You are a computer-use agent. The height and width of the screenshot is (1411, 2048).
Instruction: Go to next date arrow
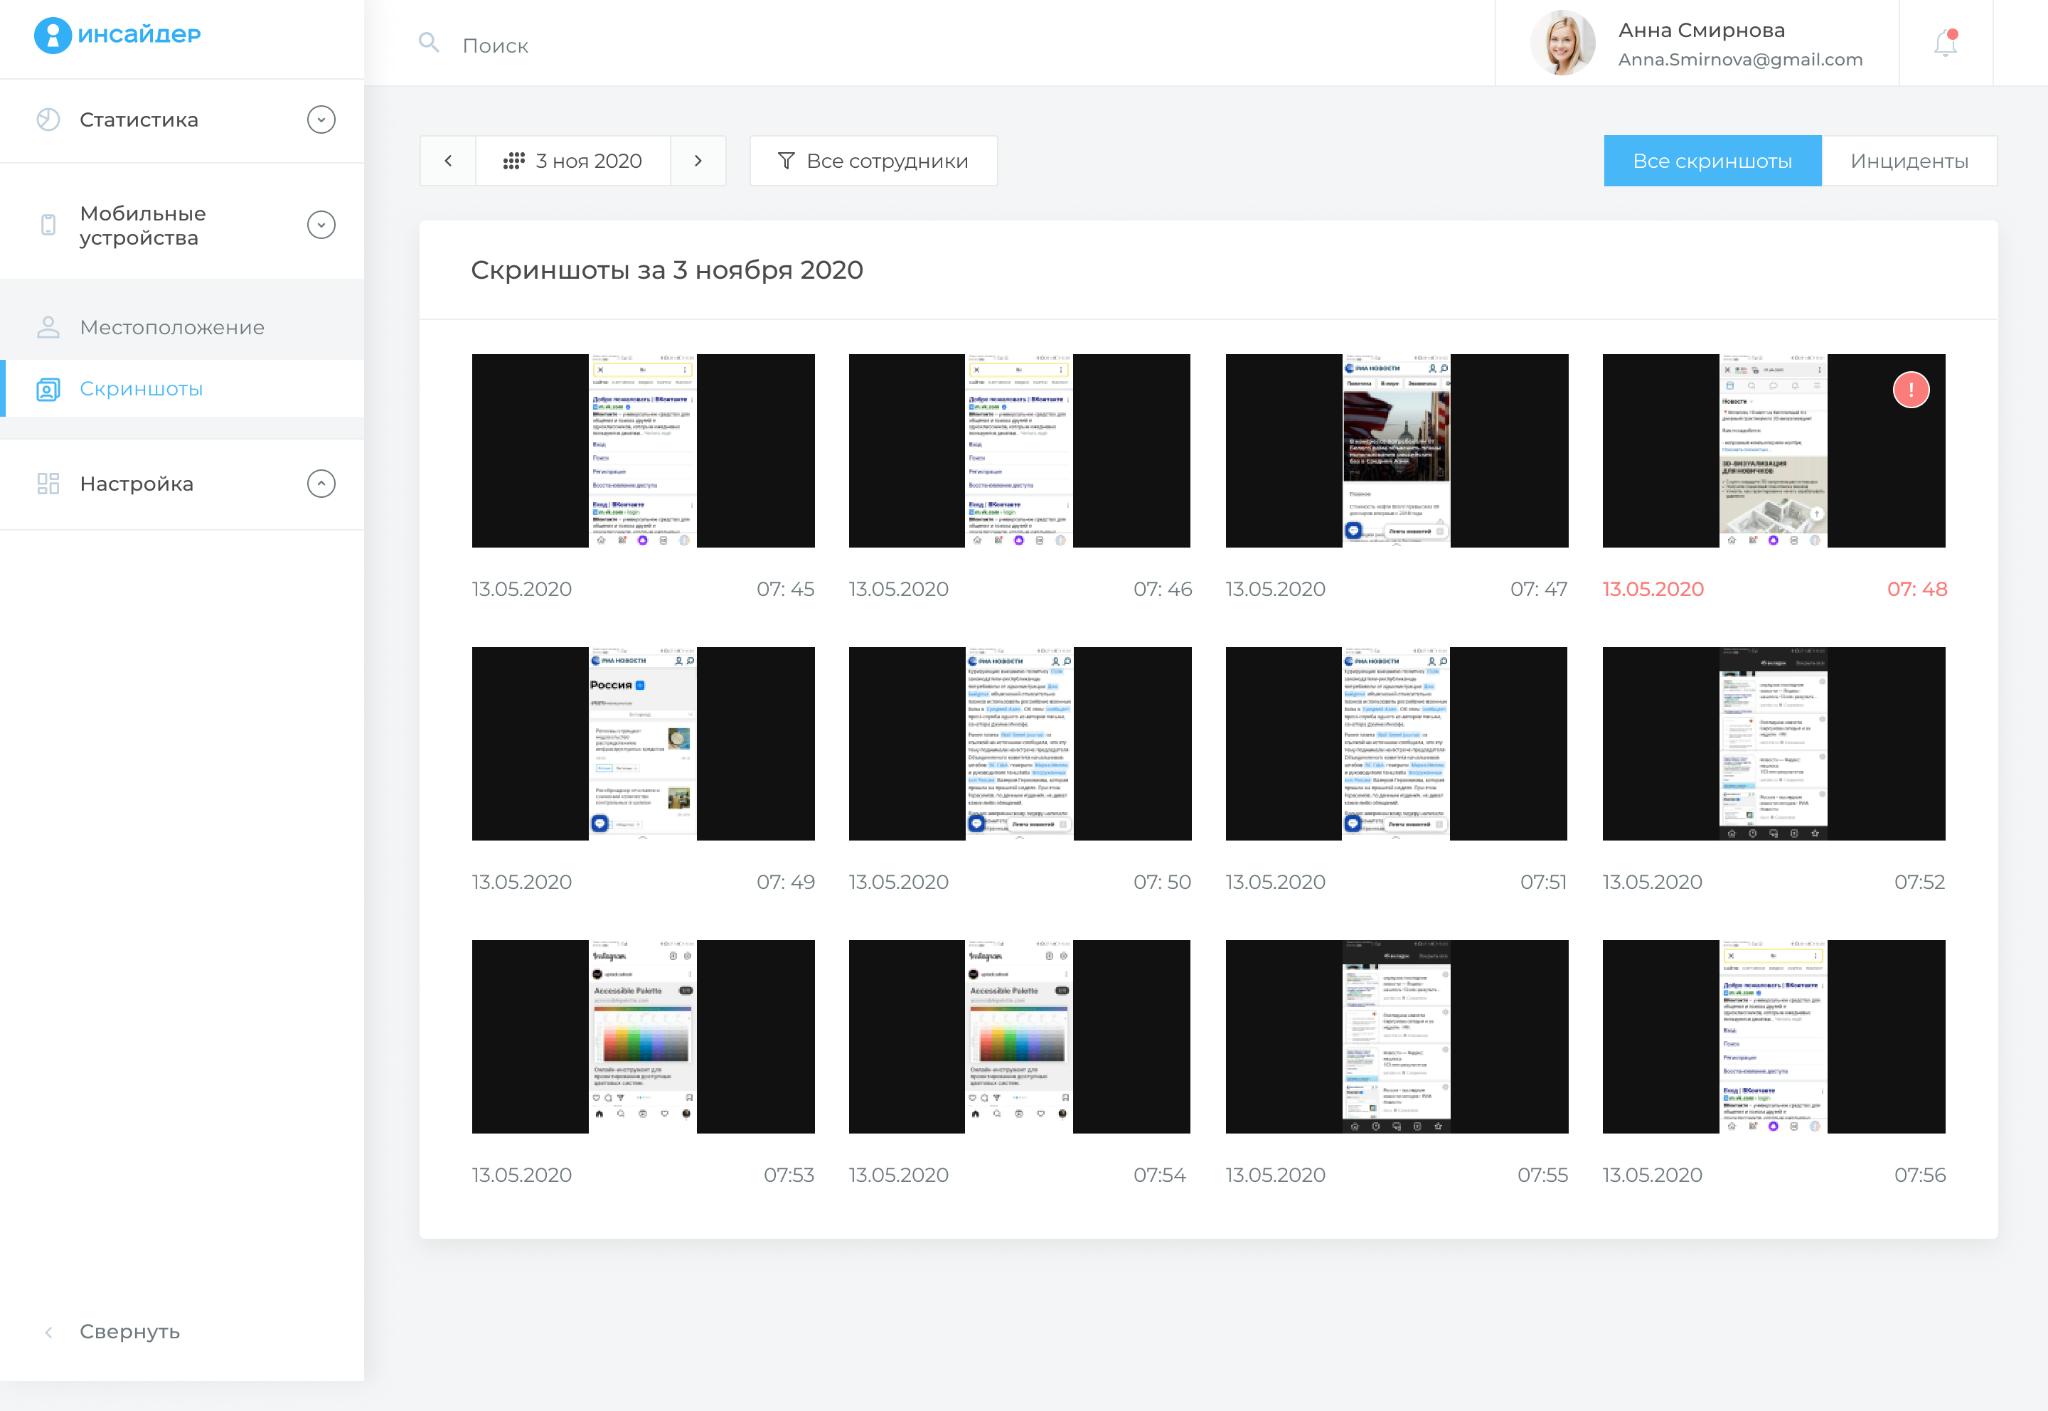point(698,161)
